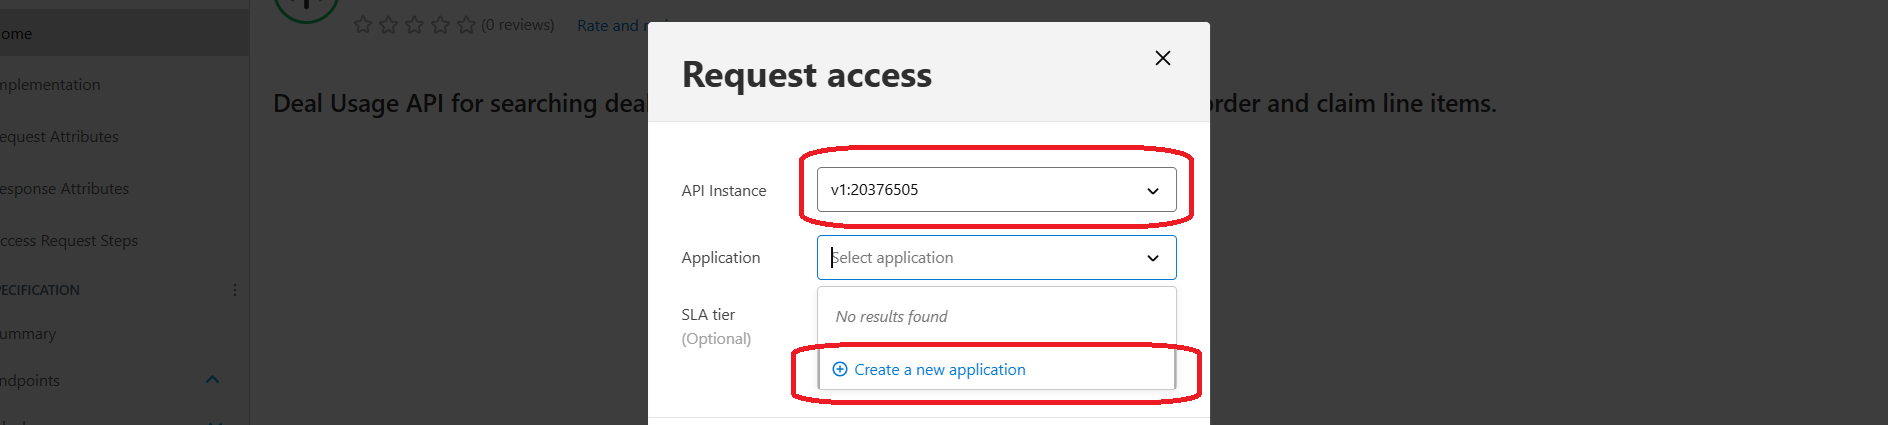Click the plus icon beside Create a new application

pyautogui.click(x=840, y=369)
